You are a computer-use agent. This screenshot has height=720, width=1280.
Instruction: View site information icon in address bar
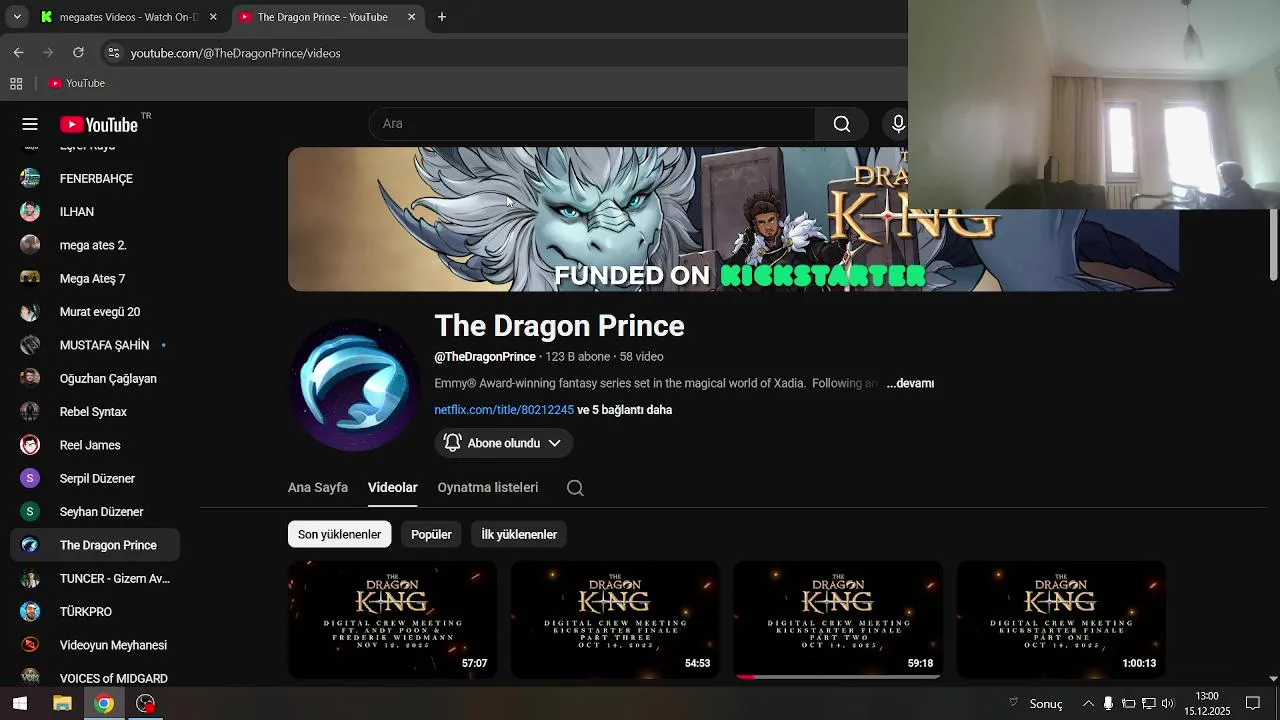tap(113, 53)
